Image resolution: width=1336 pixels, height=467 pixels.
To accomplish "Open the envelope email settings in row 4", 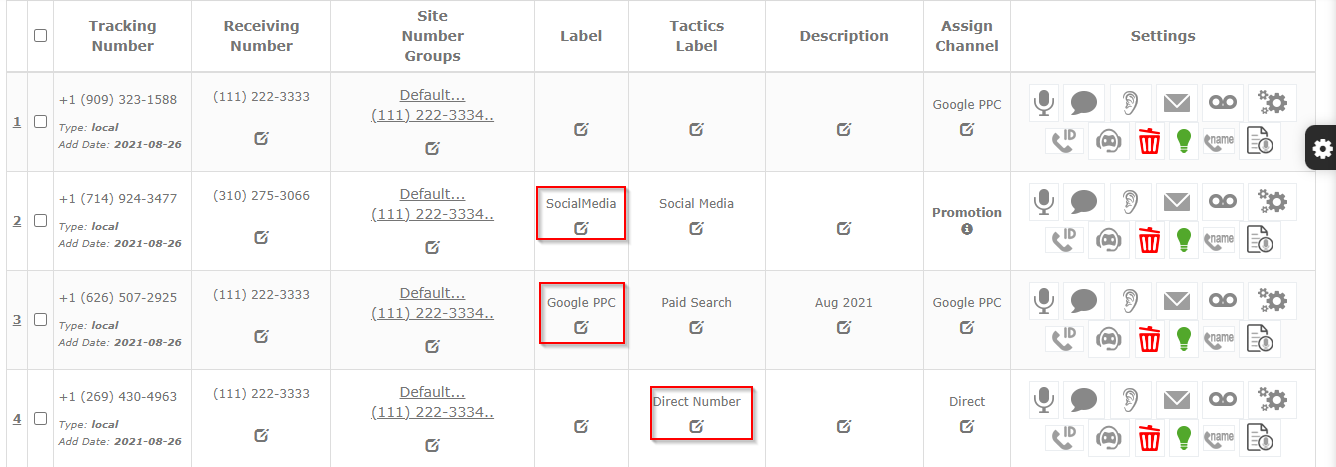I will coord(1176,399).
